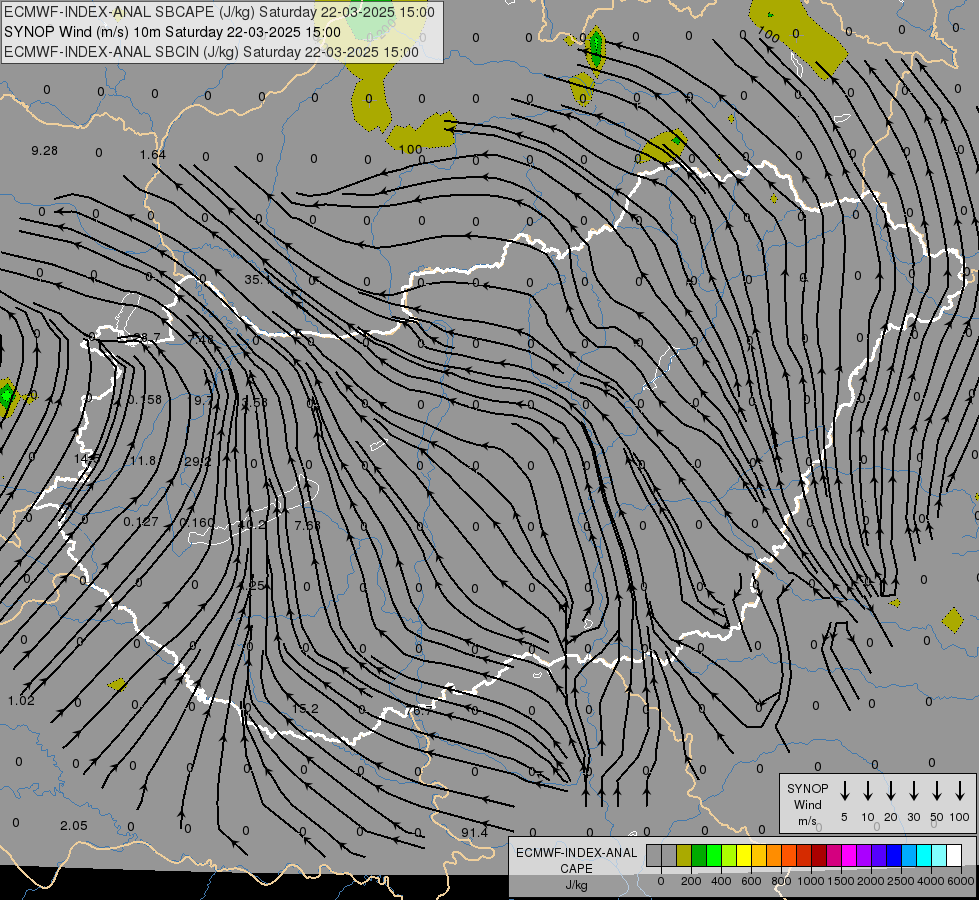The height and width of the screenshot is (900, 979).
Task: Select the white swatch at 6000 end
Action: 954,855
